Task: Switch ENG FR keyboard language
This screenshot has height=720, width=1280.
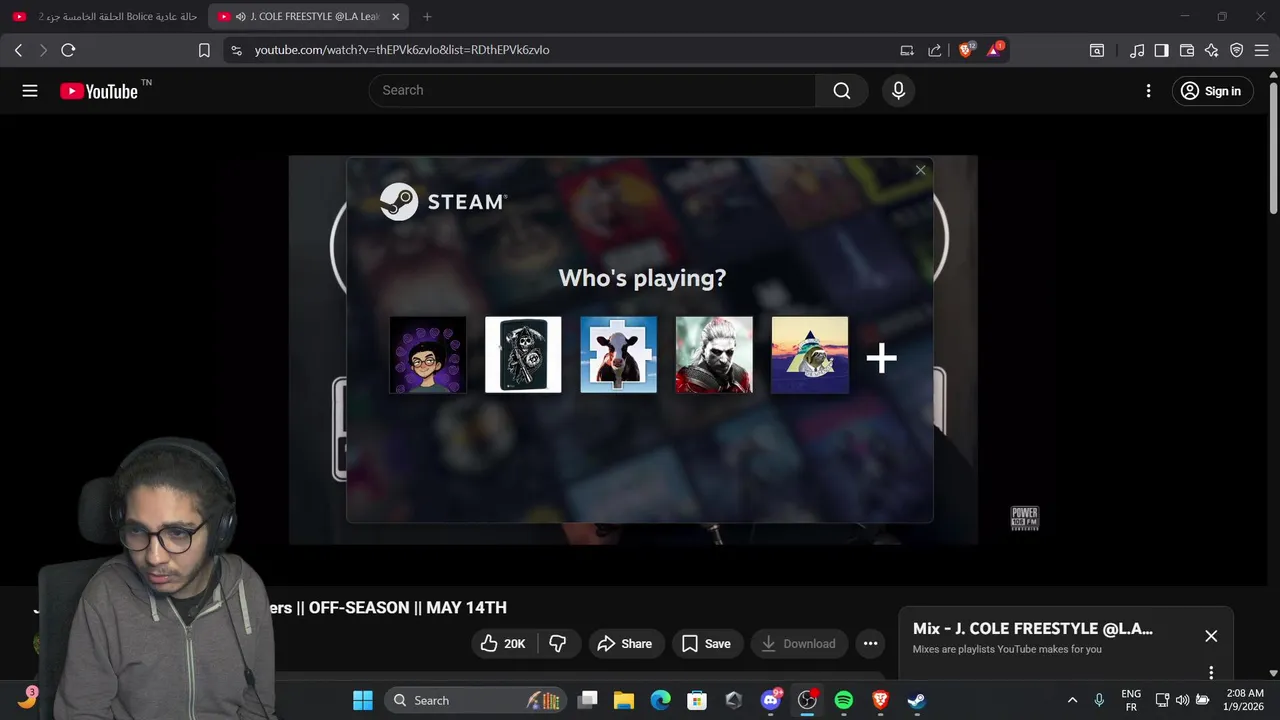Action: tap(1131, 700)
